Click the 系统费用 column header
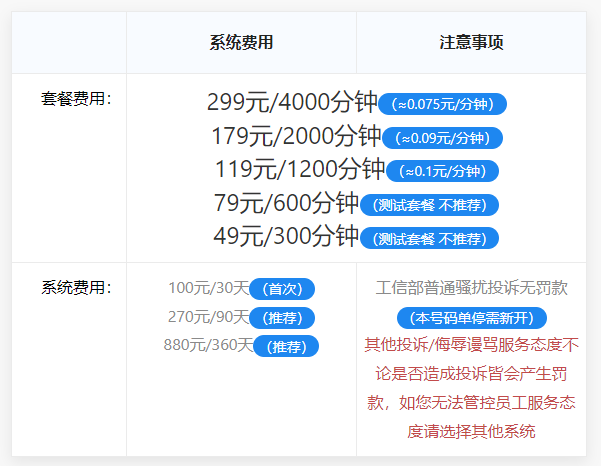Image resolution: width=601 pixels, height=466 pixels. (241, 42)
